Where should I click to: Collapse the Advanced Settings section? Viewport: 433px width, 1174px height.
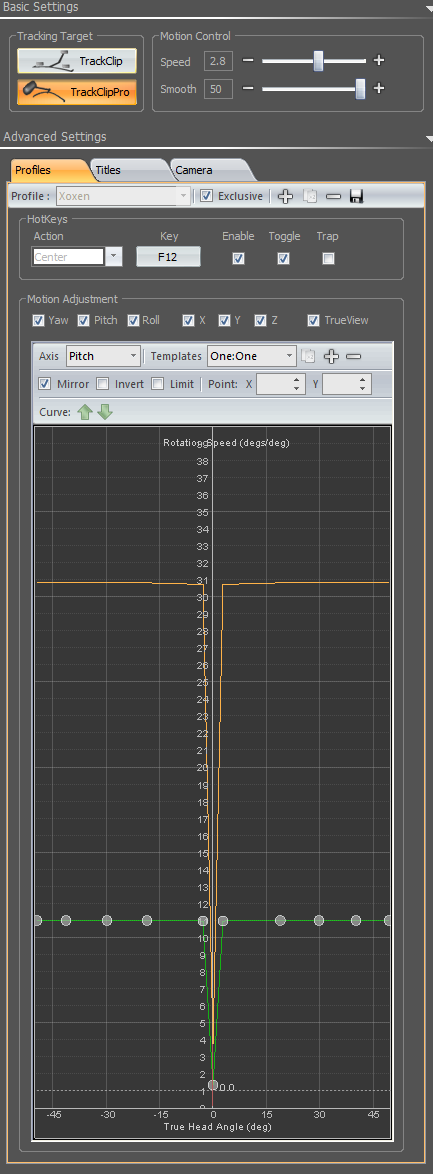pos(429,139)
